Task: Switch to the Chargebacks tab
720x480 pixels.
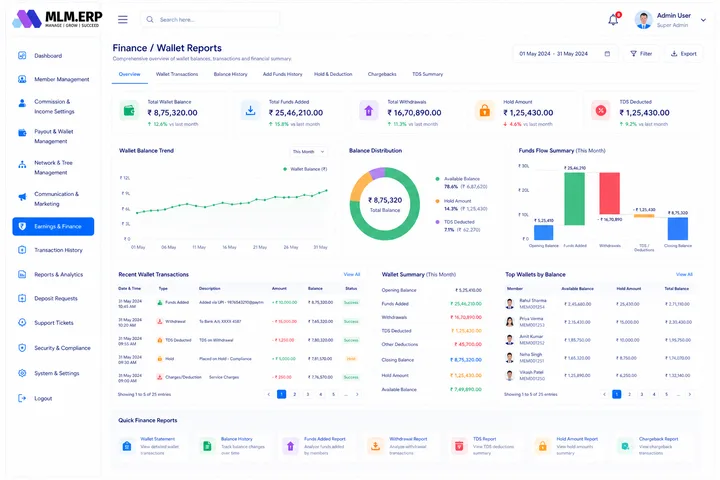Action: 382,74
